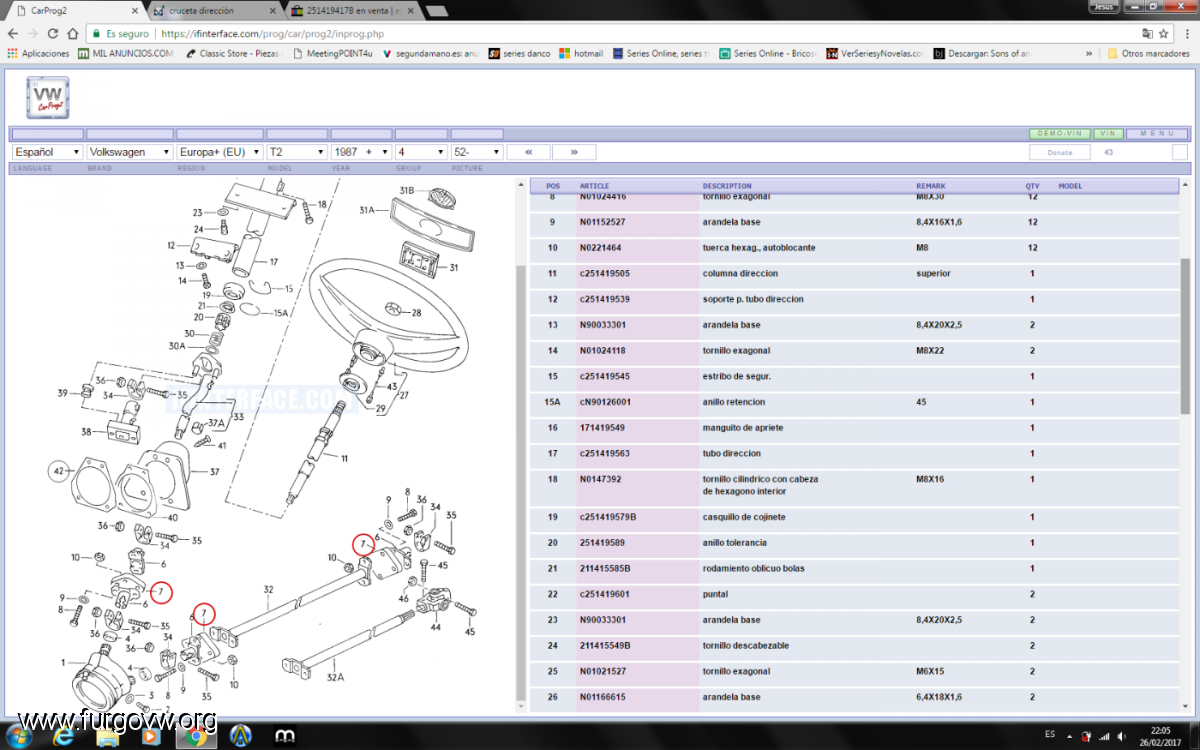Image resolution: width=1200 pixels, height=750 pixels.
Task: Open Aplicaciones apps grid bookmark
Action: (x=39, y=53)
